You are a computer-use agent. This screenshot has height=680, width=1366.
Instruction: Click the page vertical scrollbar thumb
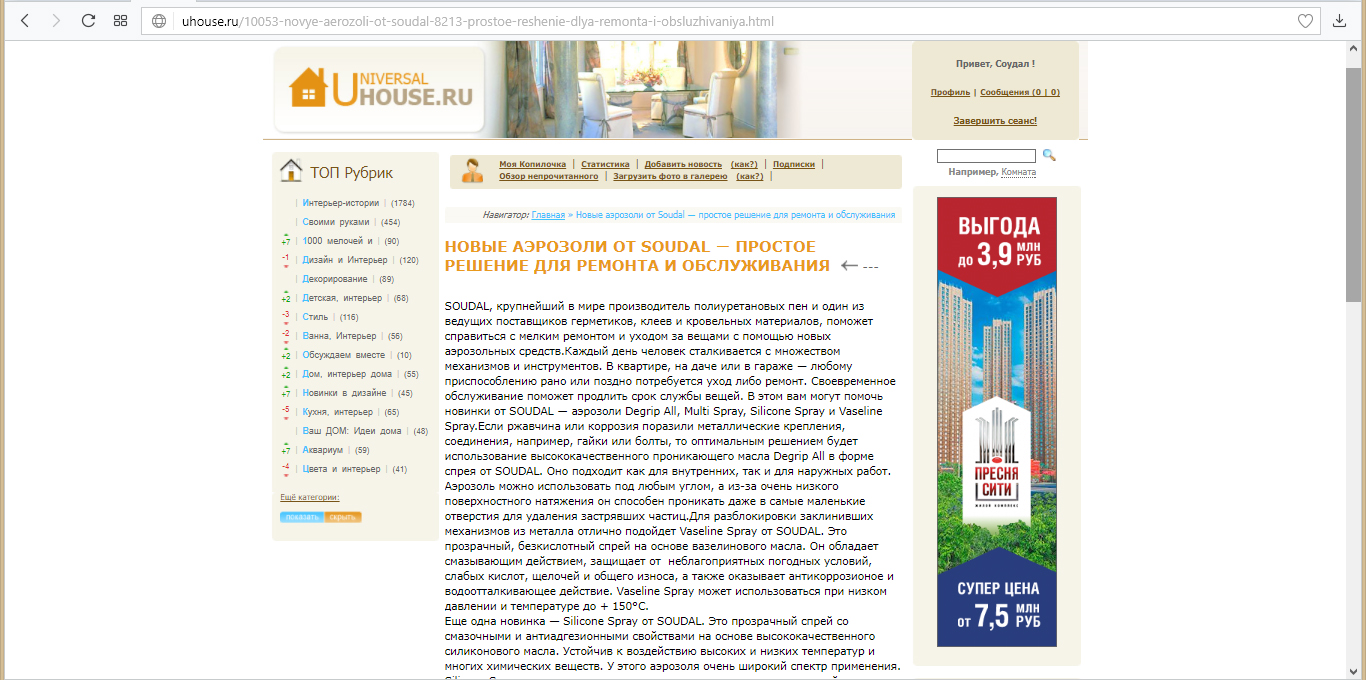tap(1353, 185)
